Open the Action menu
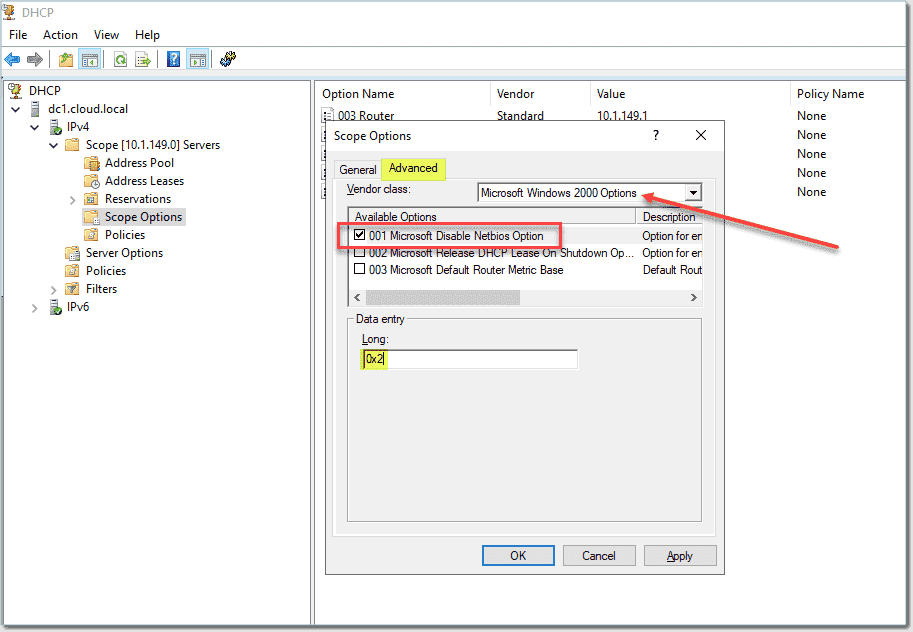The height and width of the screenshot is (632, 913). [60, 34]
